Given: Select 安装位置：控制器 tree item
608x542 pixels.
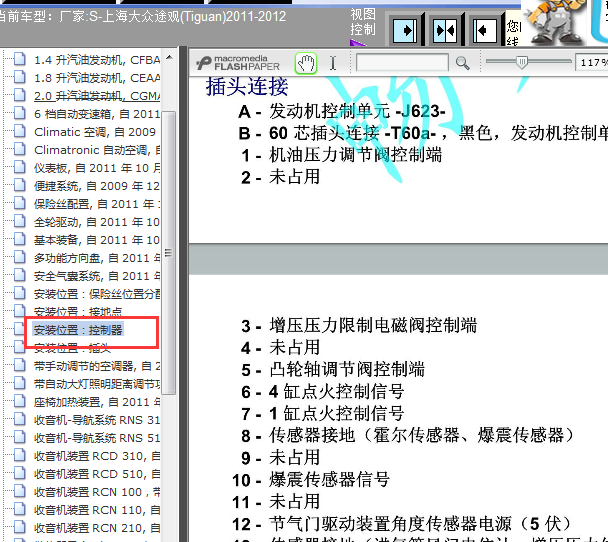Looking at the screenshot, I should click(78, 330).
